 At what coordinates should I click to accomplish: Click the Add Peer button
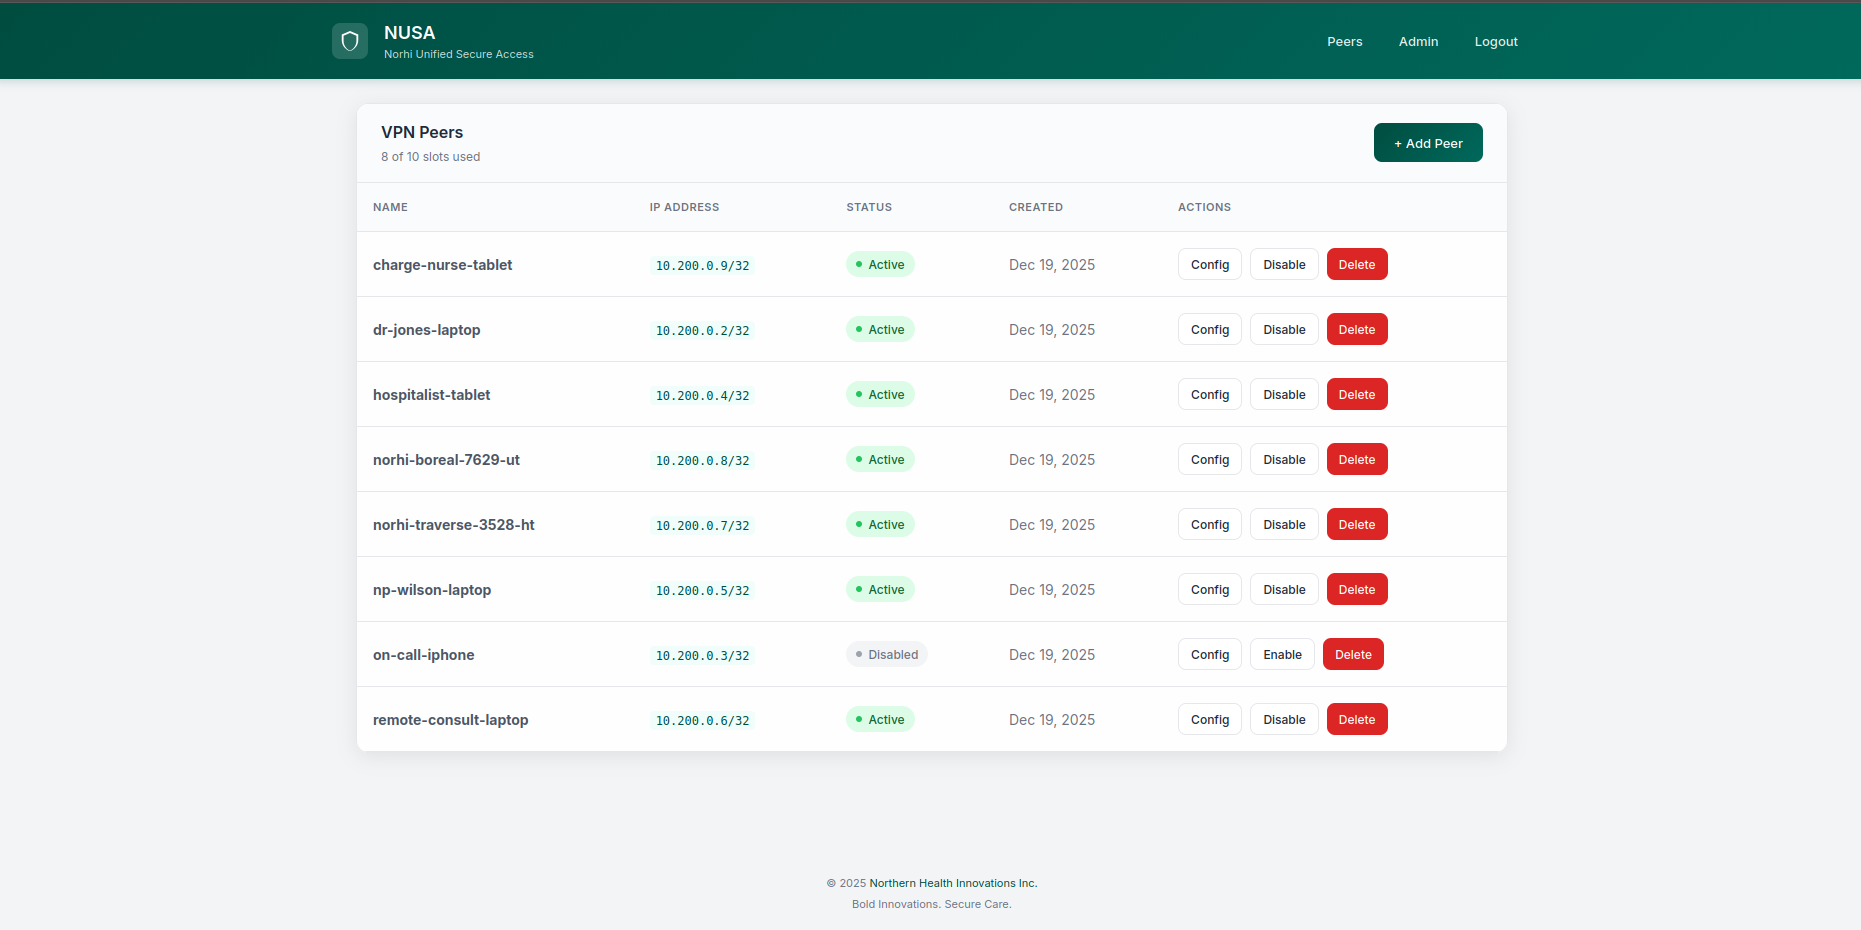(1428, 142)
